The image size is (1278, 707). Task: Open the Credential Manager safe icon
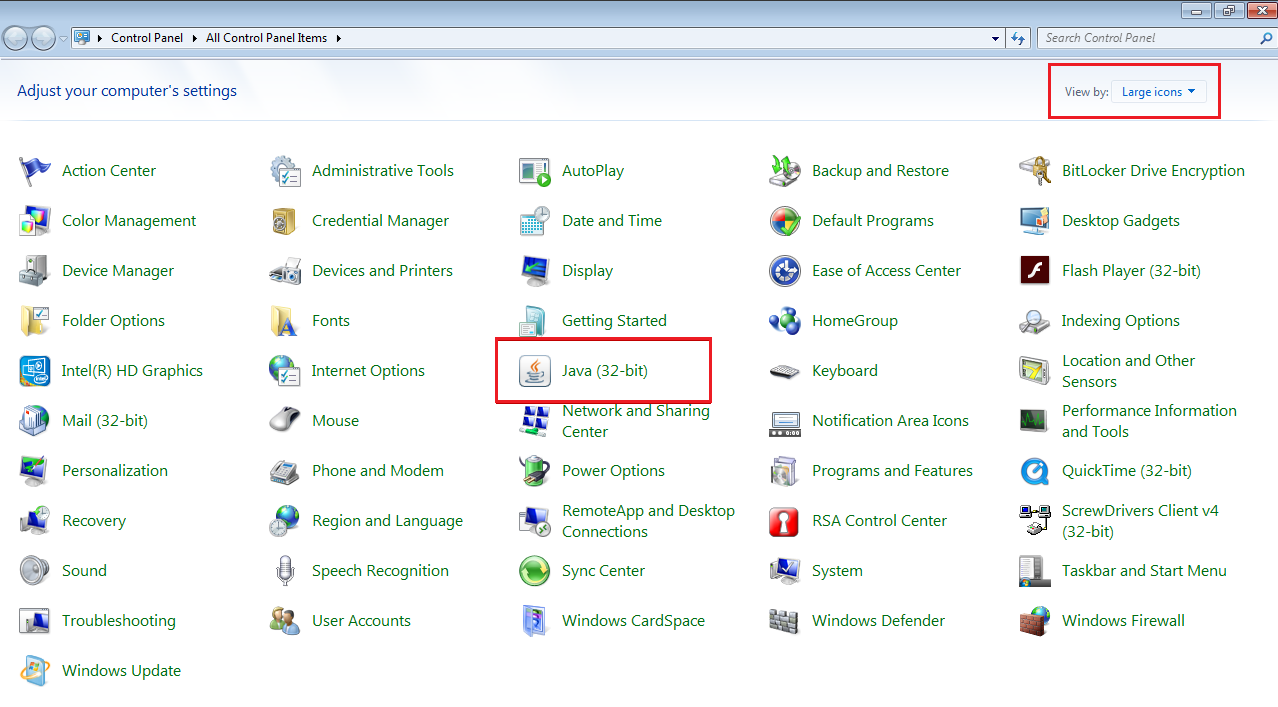point(285,221)
